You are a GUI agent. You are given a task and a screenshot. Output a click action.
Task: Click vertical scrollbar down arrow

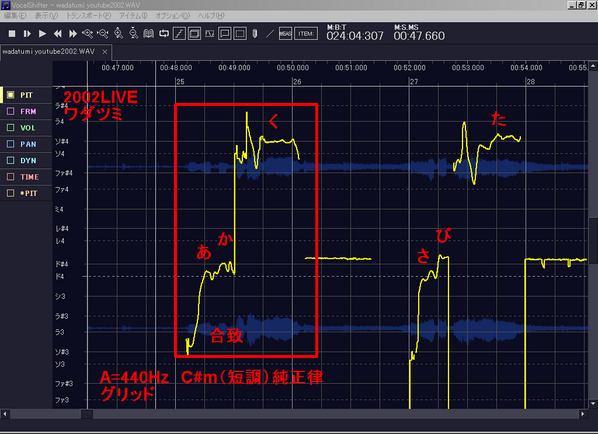(593, 403)
